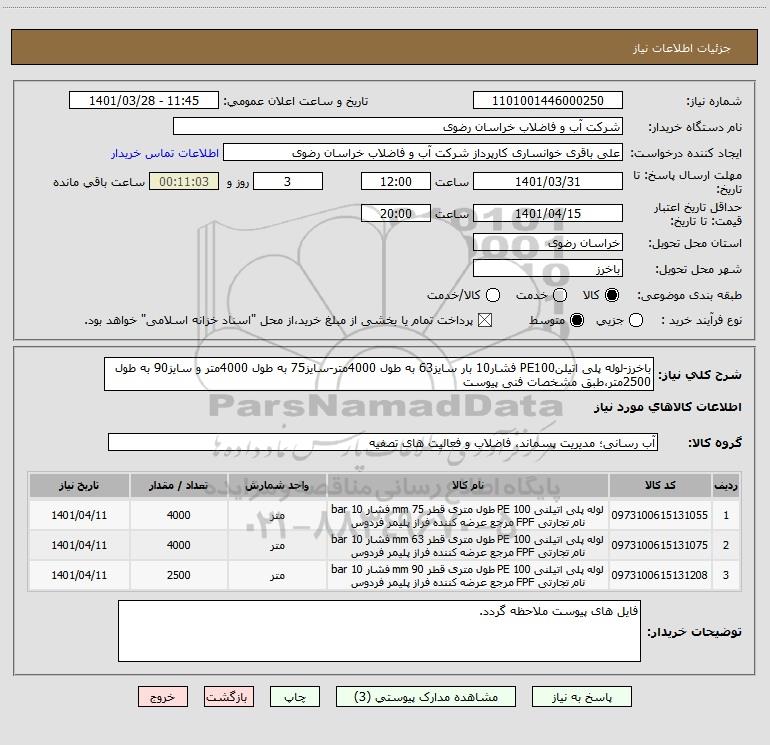Click the جزئیات اطلاعات نیاز header title
This screenshot has height=745, width=770.
pyautogui.click(x=682, y=48)
